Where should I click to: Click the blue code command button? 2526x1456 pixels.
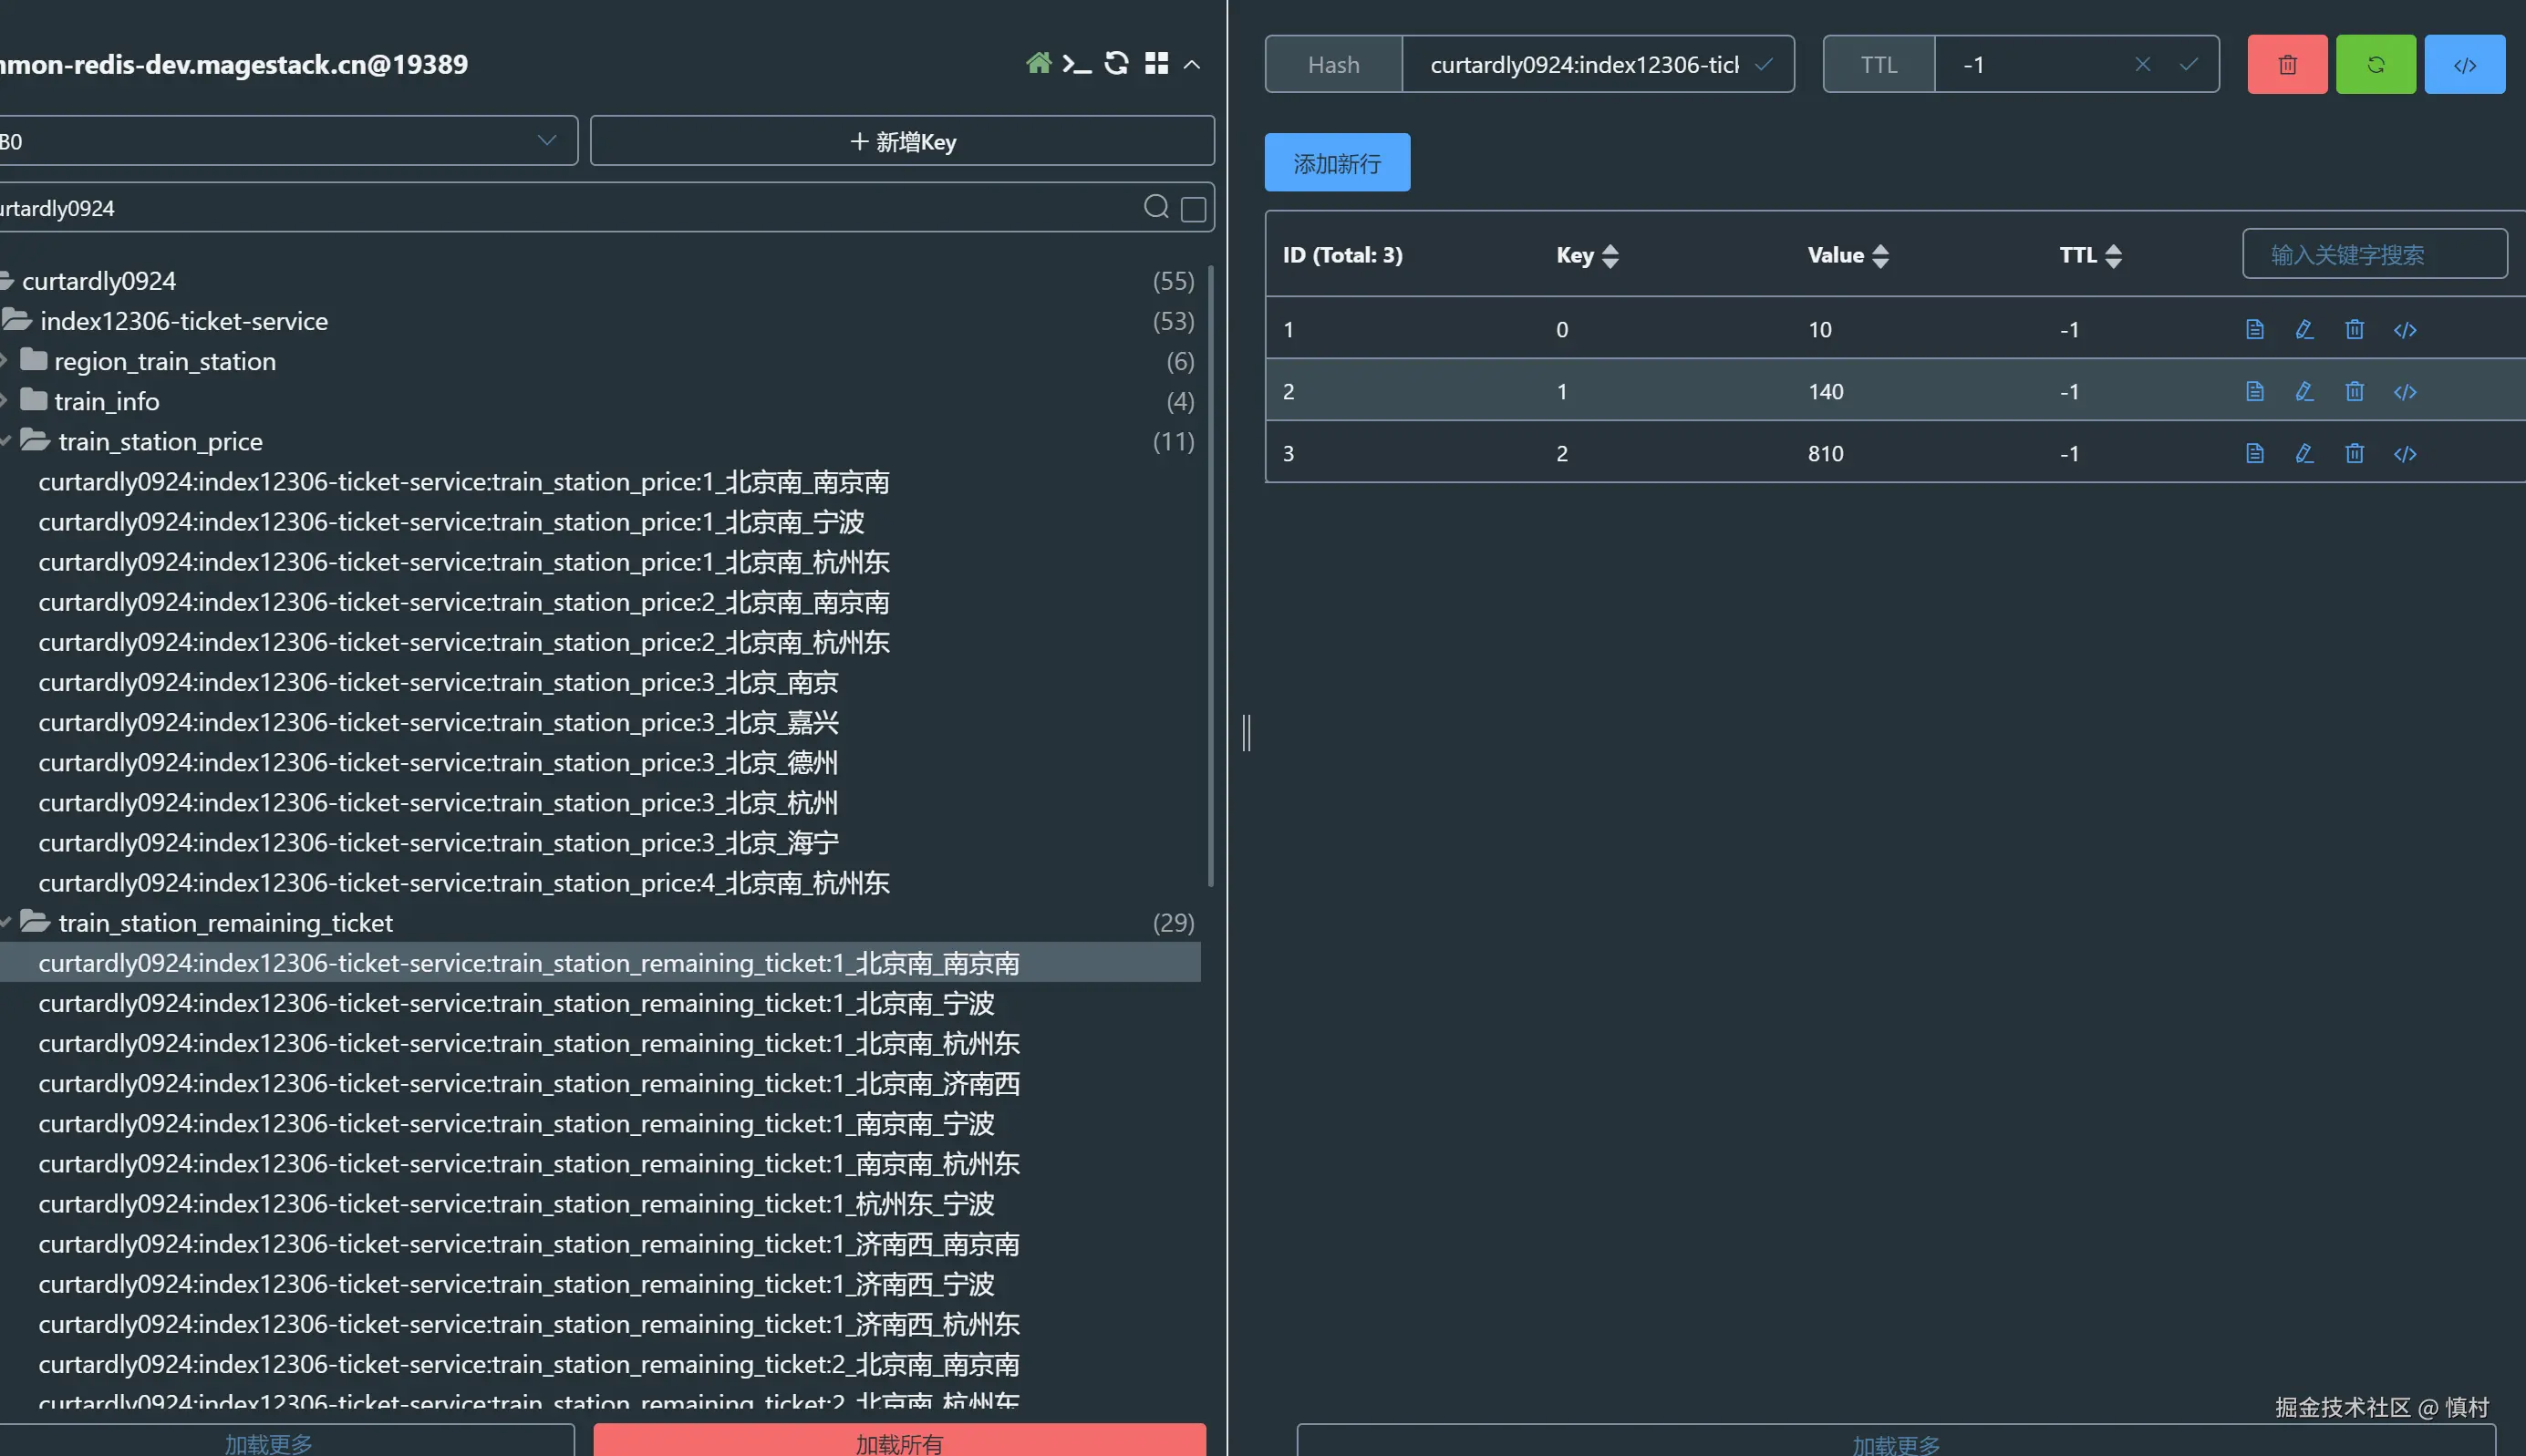[x=2464, y=65]
